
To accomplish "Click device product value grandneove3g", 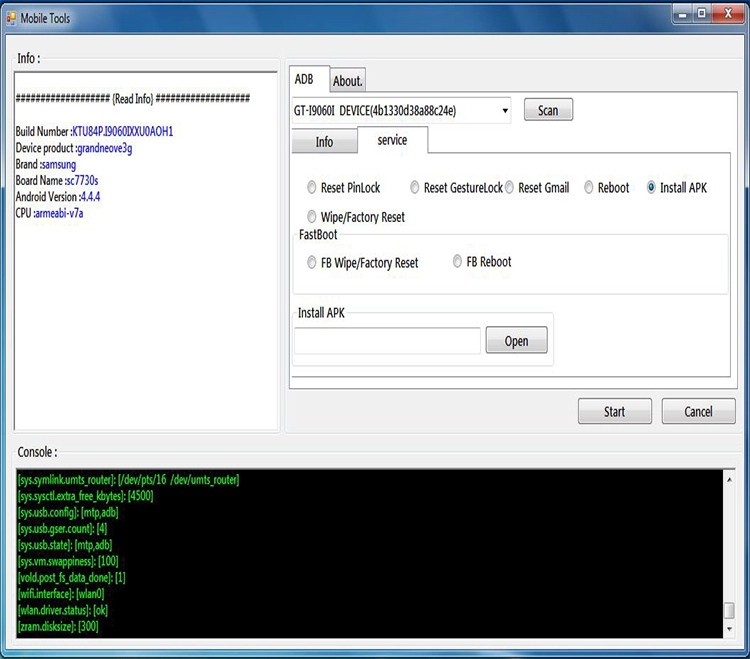I will tap(105, 148).
